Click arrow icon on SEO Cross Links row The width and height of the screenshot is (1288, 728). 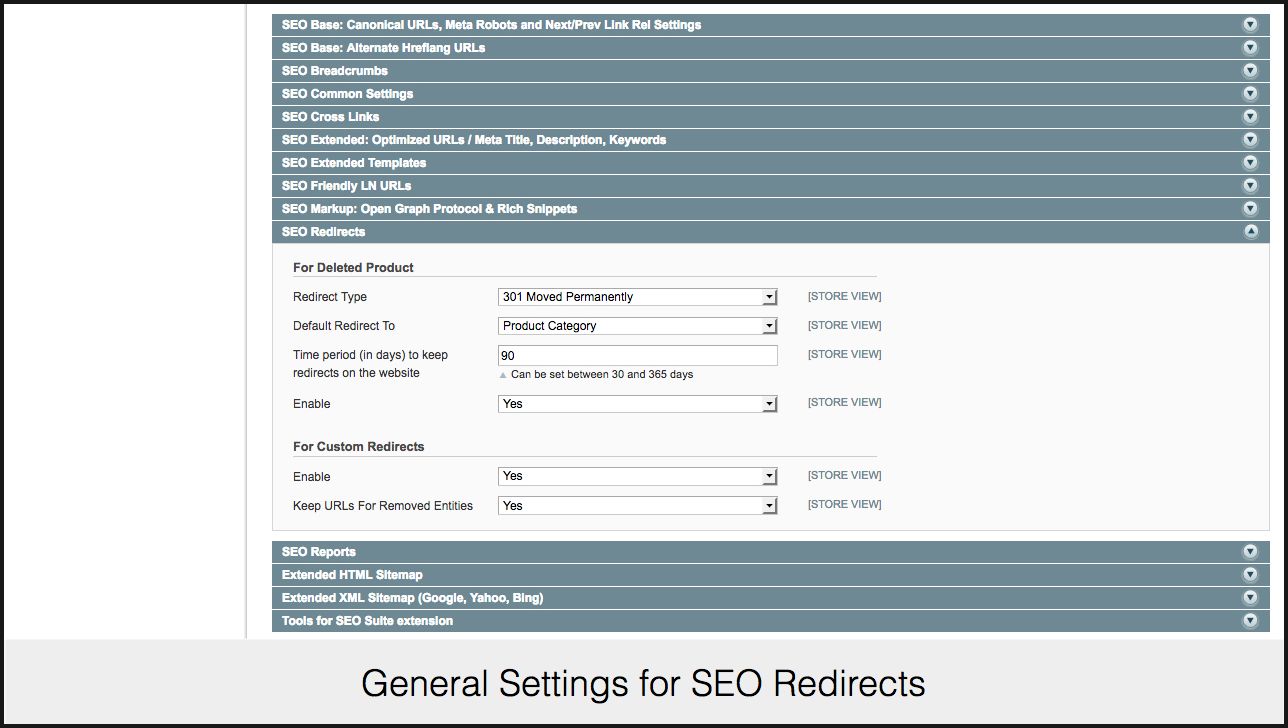tap(1249, 117)
